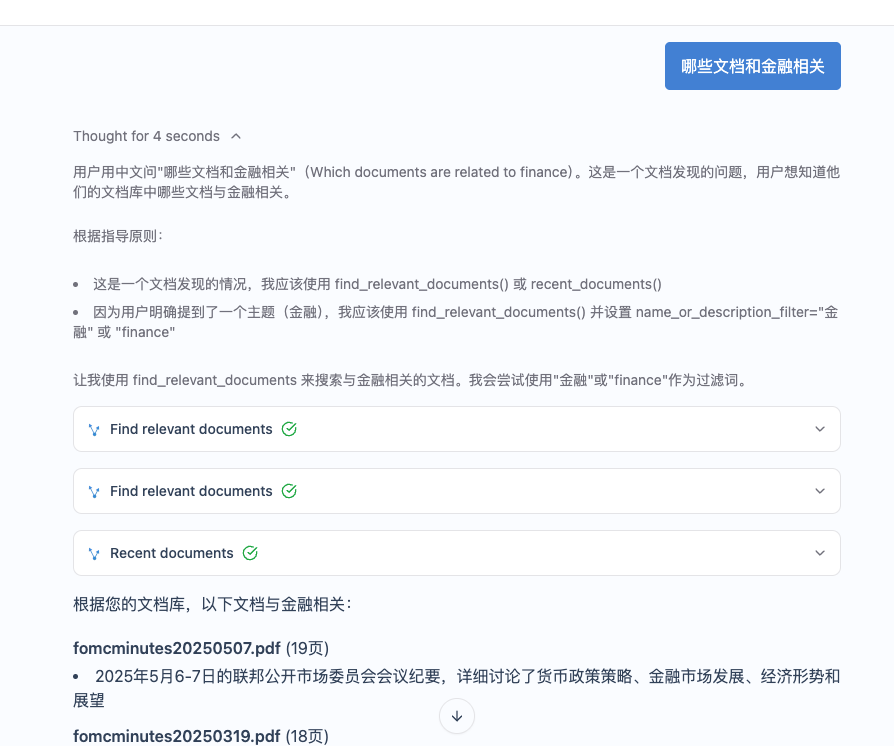Click the branch icon on Recent documents card
The image size is (894, 746).
tap(93, 553)
